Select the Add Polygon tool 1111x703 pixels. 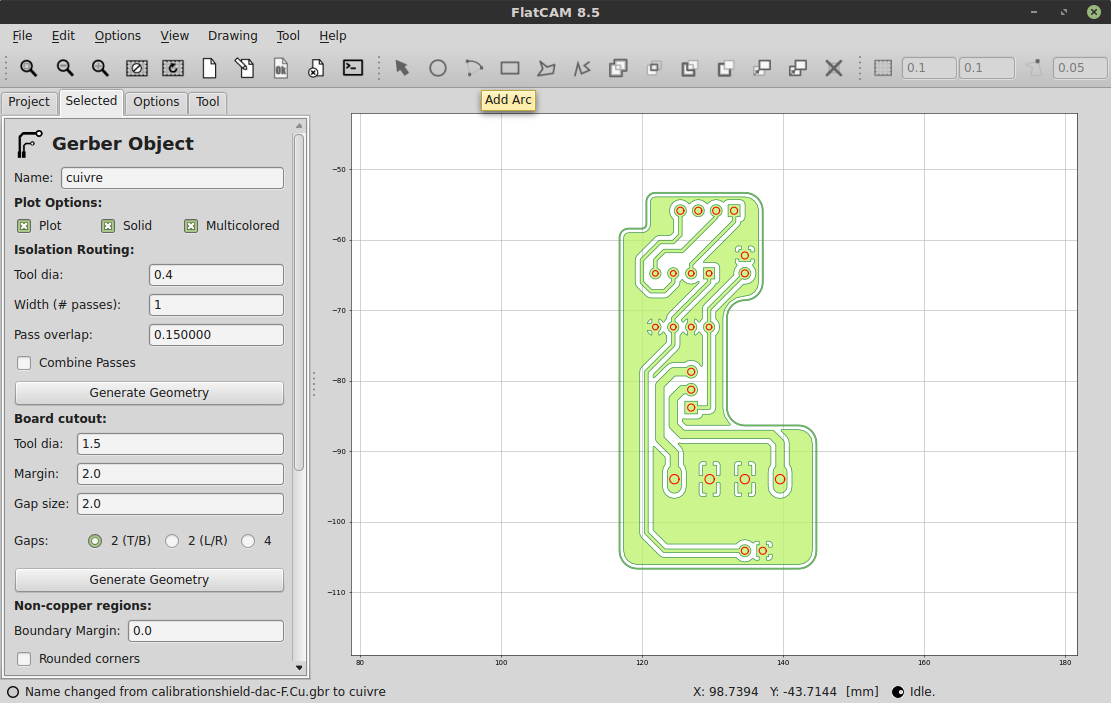546,68
